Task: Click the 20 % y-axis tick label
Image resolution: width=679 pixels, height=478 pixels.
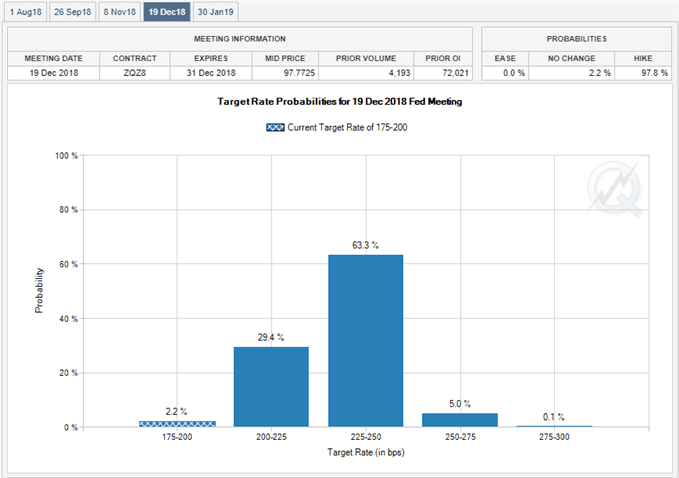Action: pyautogui.click(x=68, y=373)
